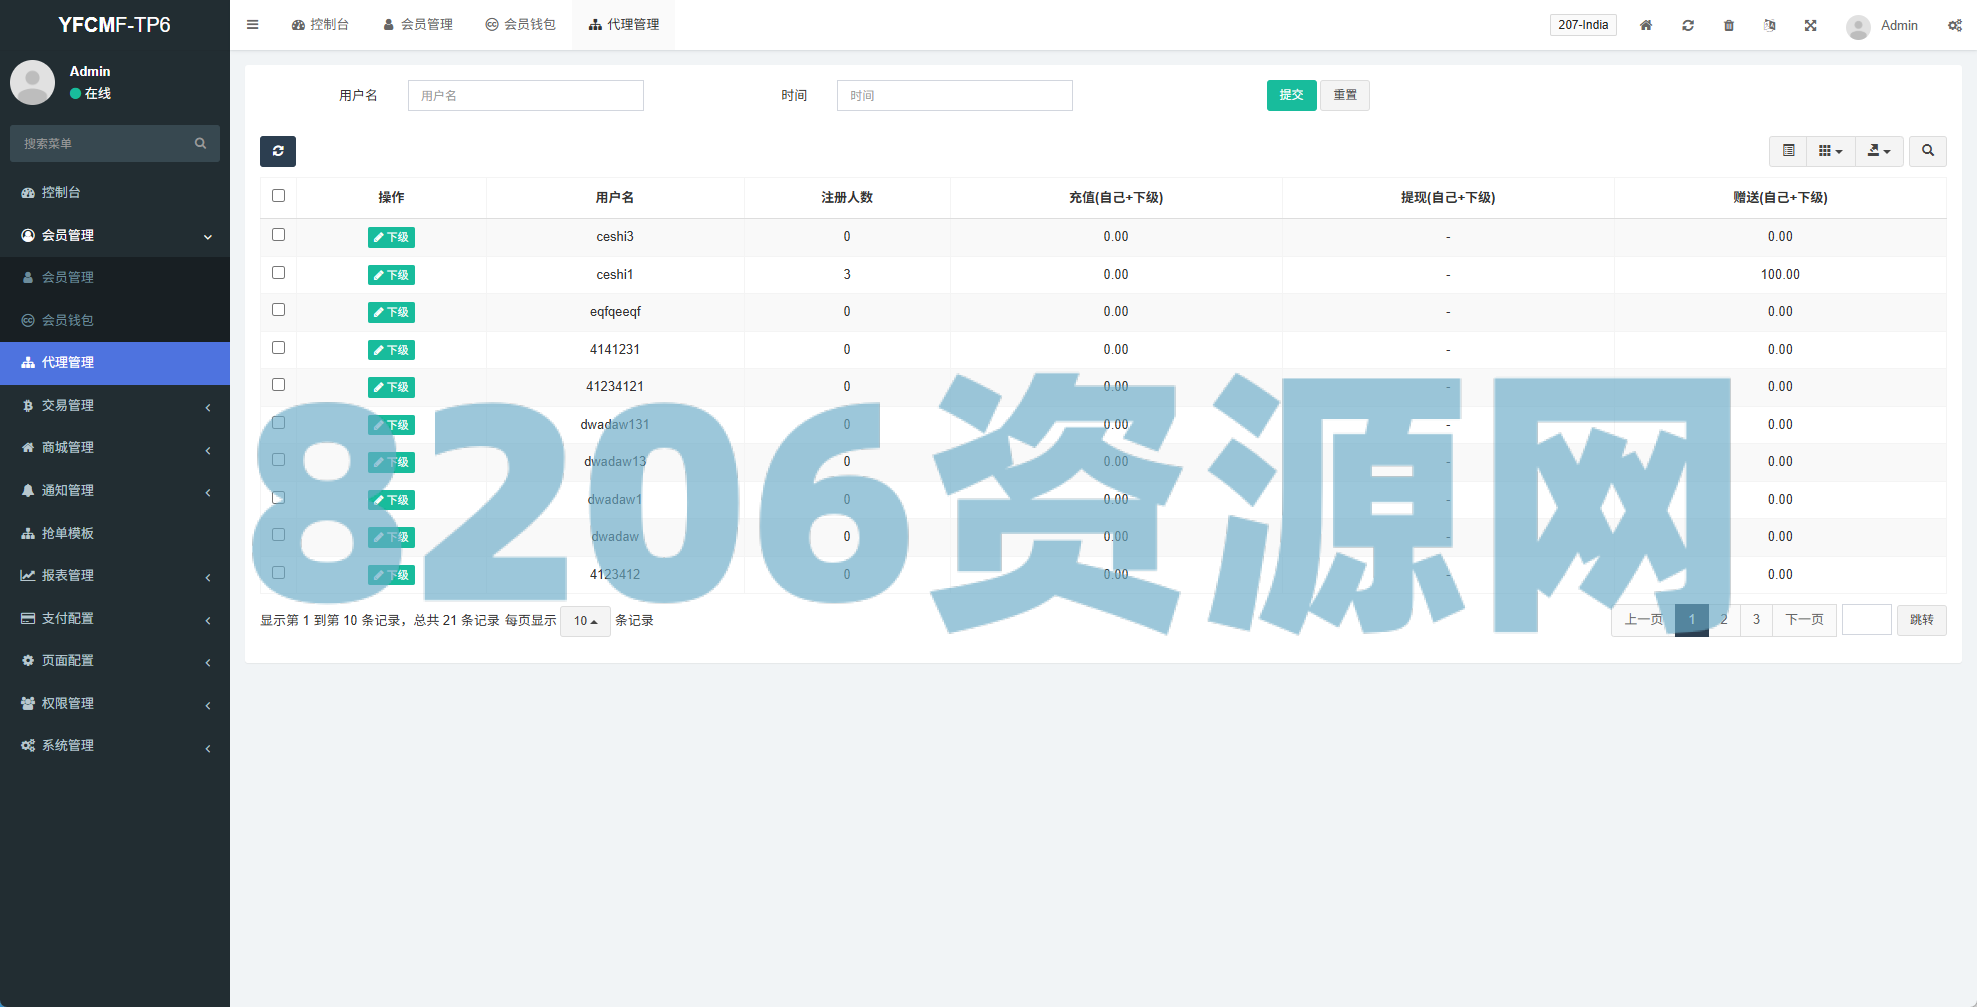The image size is (1977, 1007).
Task: Click the green 提交 button
Action: 1291,95
